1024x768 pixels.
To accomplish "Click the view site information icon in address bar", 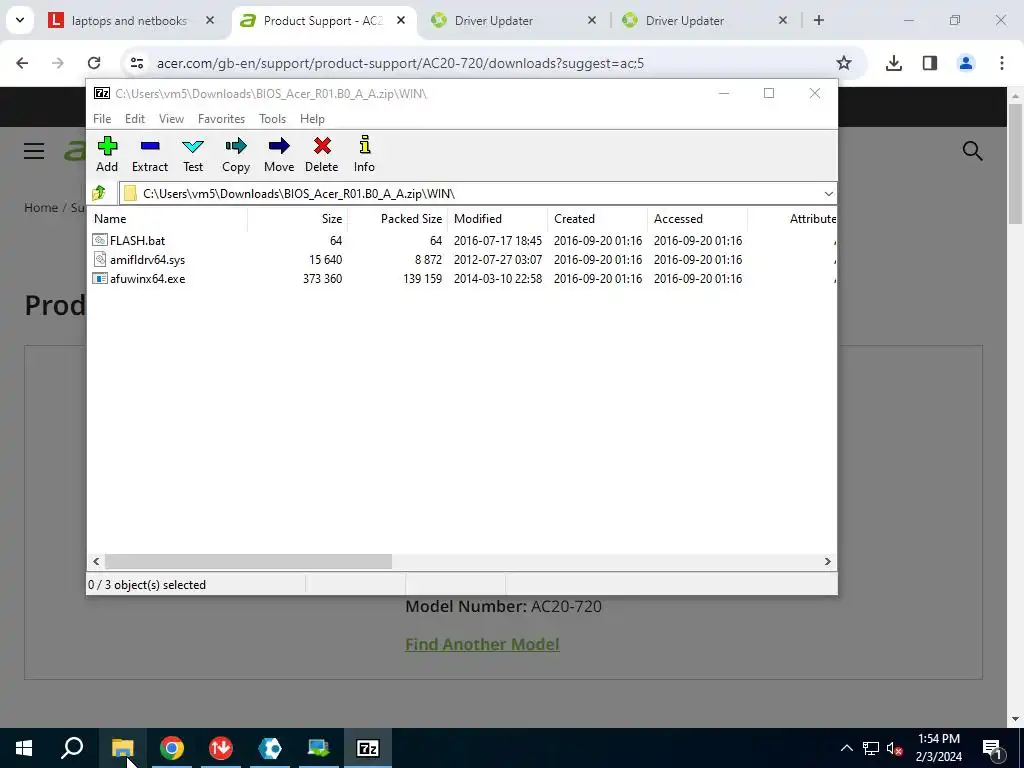I will [136, 63].
